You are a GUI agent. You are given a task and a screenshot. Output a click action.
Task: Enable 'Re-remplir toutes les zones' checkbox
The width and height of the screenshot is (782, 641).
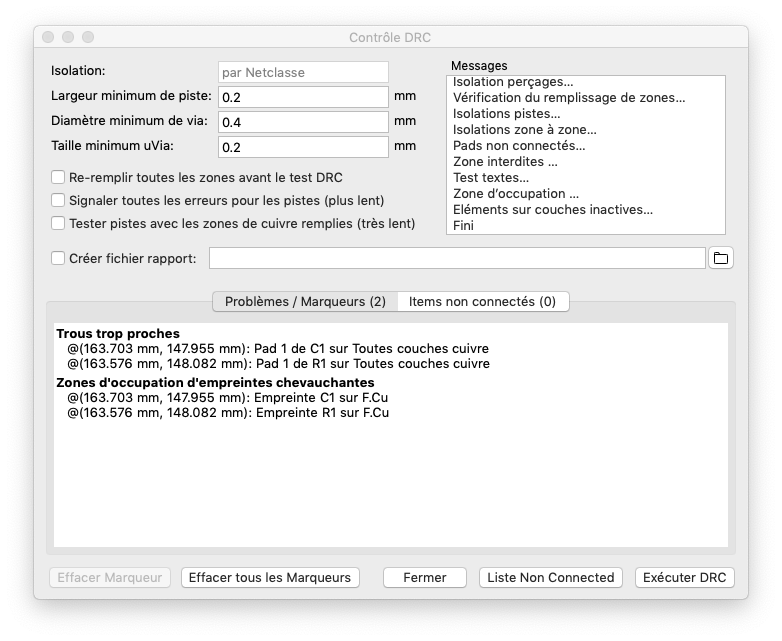point(59,177)
